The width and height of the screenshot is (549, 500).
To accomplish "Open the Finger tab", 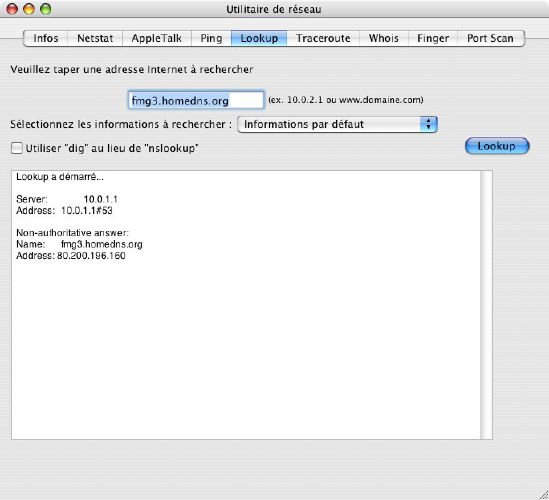I will coord(433,38).
